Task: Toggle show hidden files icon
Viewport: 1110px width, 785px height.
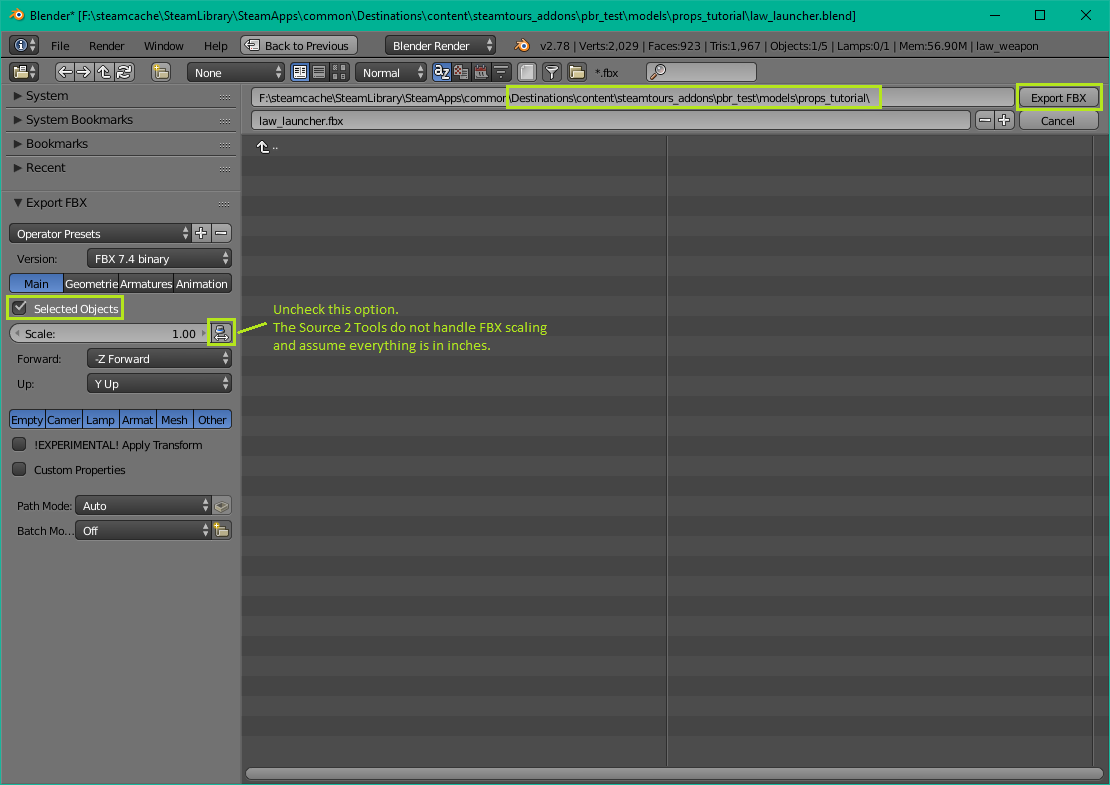Action: (527, 72)
